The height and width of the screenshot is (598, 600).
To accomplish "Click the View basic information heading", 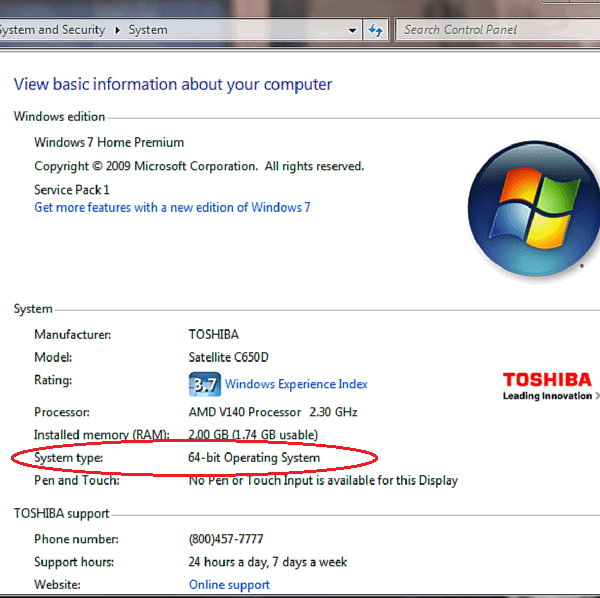I will 173,85.
